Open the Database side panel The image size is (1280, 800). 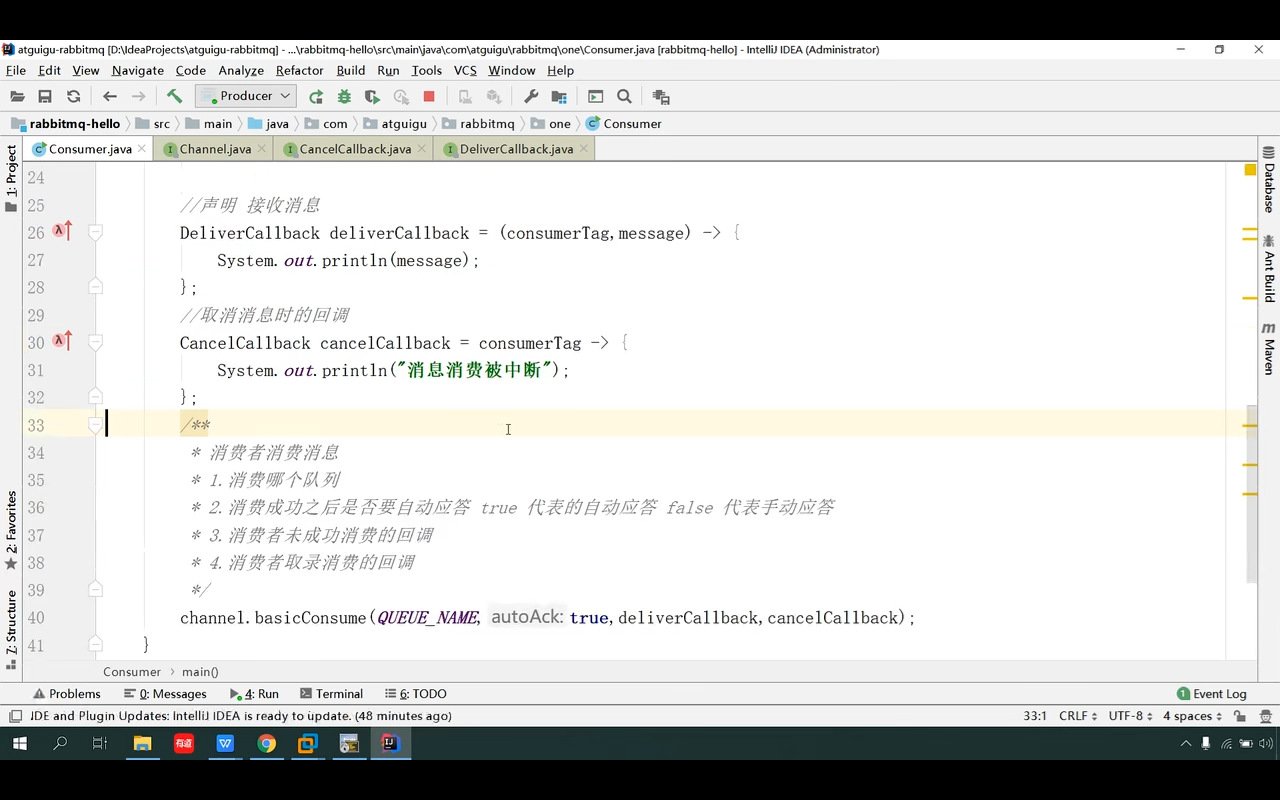point(1269,180)
